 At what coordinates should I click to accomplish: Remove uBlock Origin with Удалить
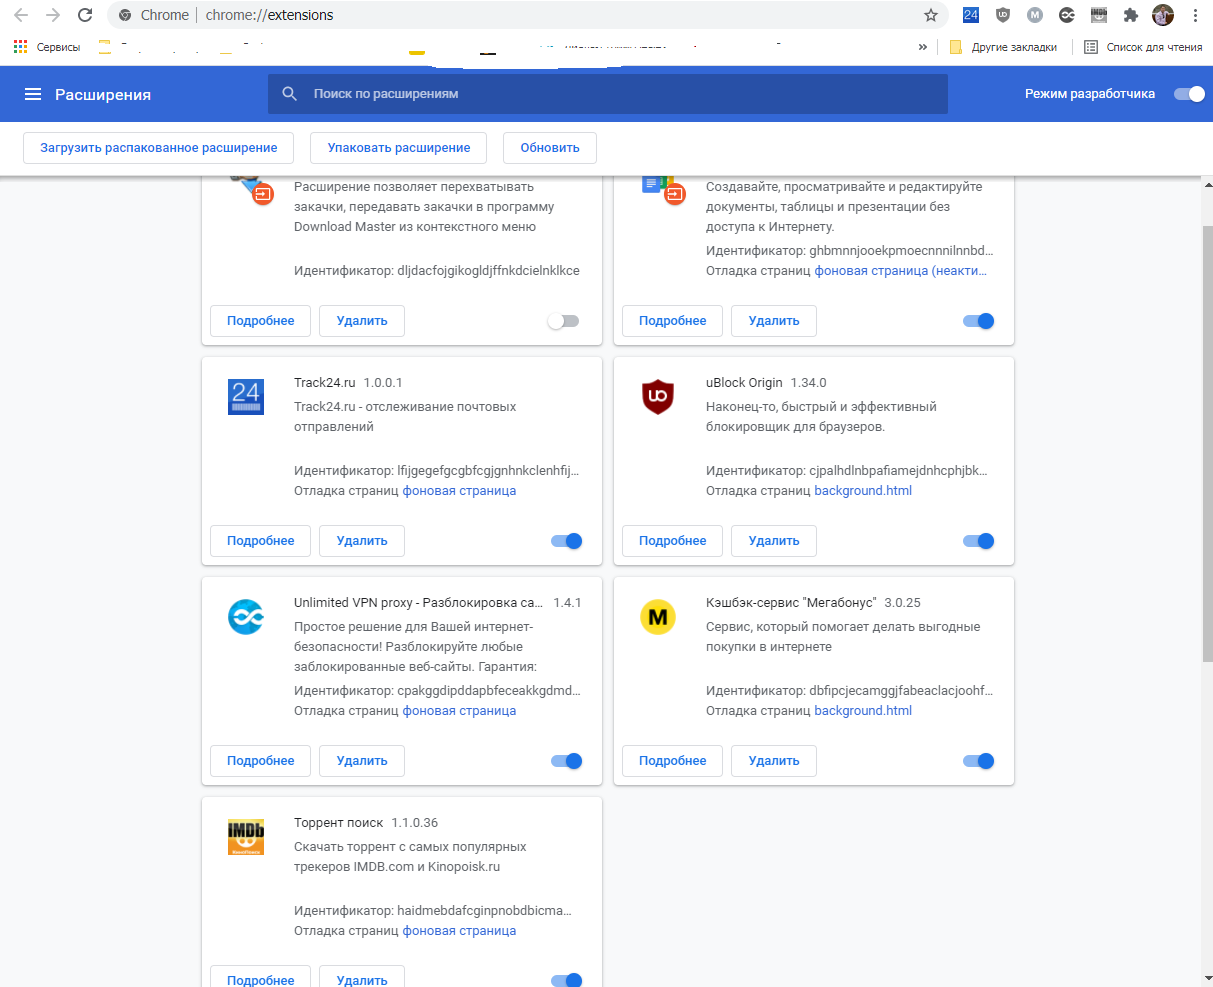pos(774,541)
